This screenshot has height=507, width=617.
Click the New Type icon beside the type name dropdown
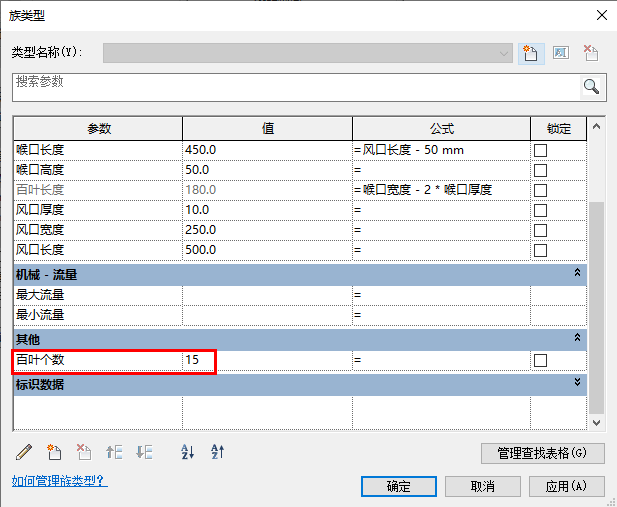(531, 53)
